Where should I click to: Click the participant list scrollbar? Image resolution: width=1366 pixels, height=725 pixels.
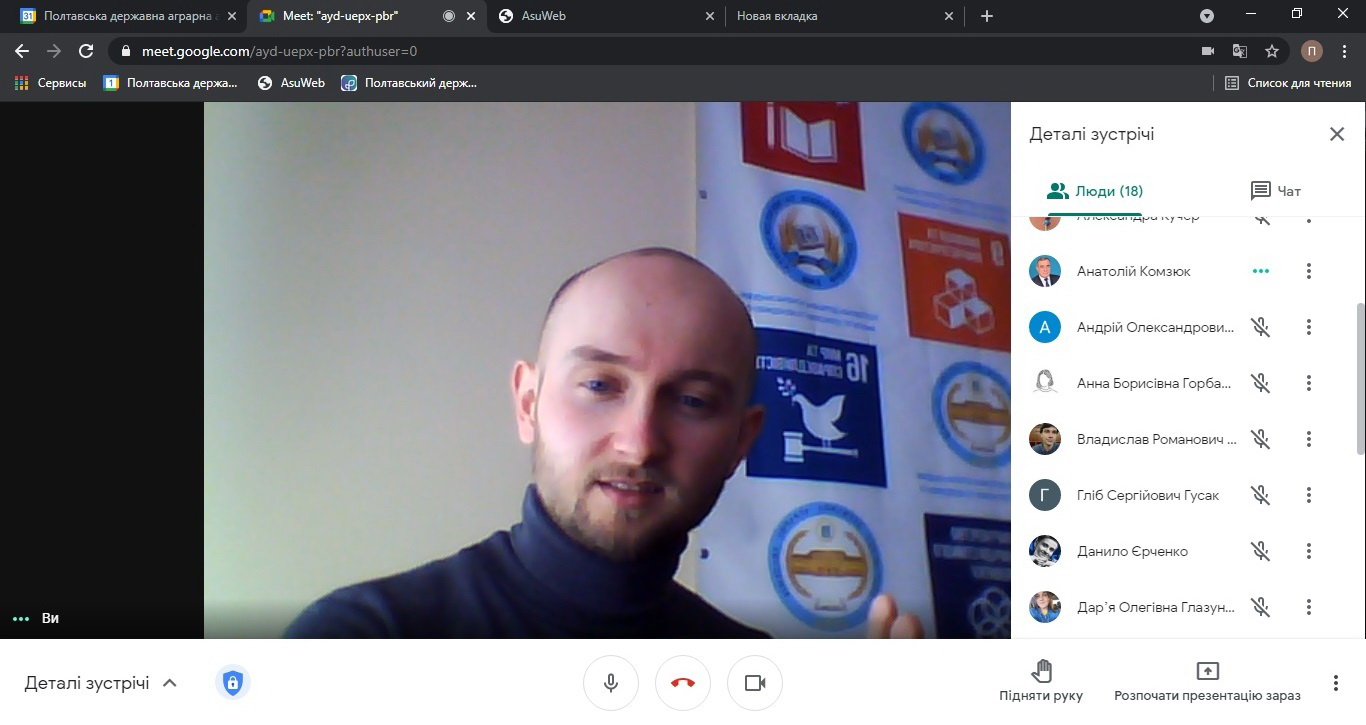point(1360,378)
